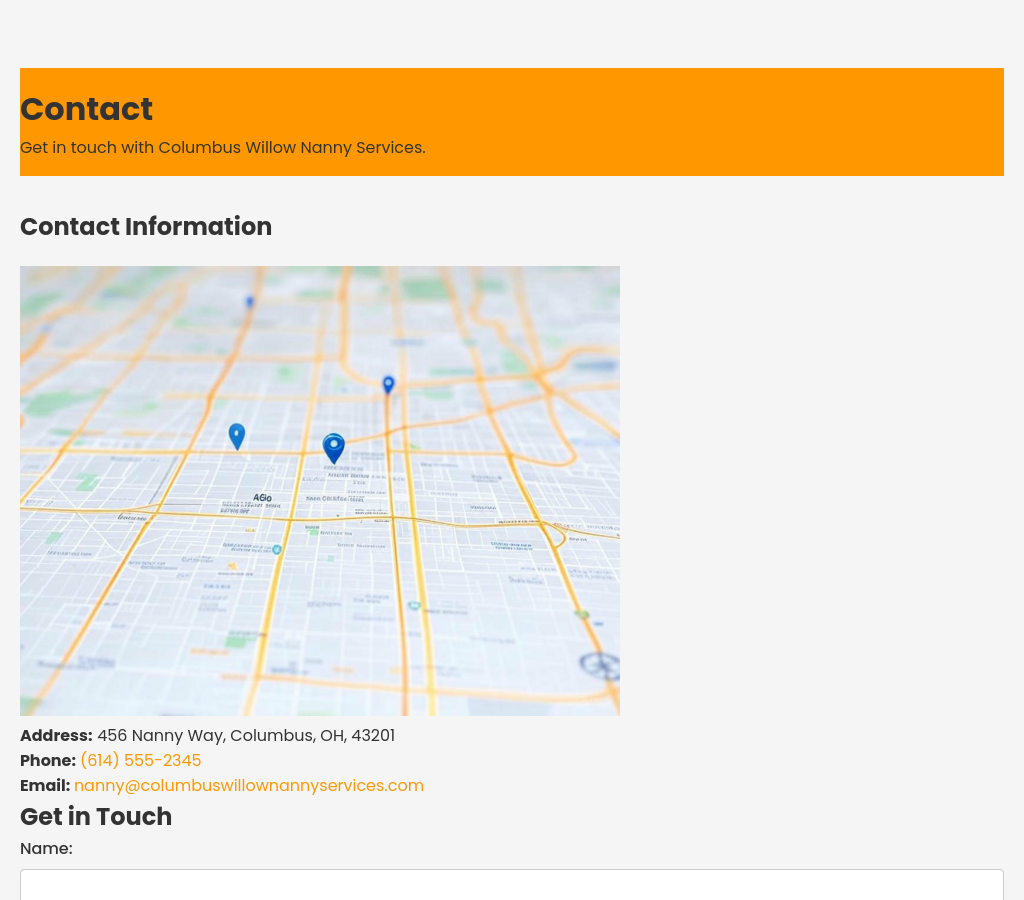Focus the Name input field
Image resolution: width=1024 pixels, height=900 pixels.
coord(511,885)
